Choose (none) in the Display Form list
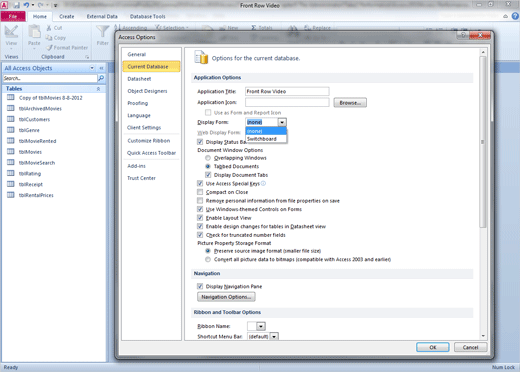 click(x=266, y=131)
